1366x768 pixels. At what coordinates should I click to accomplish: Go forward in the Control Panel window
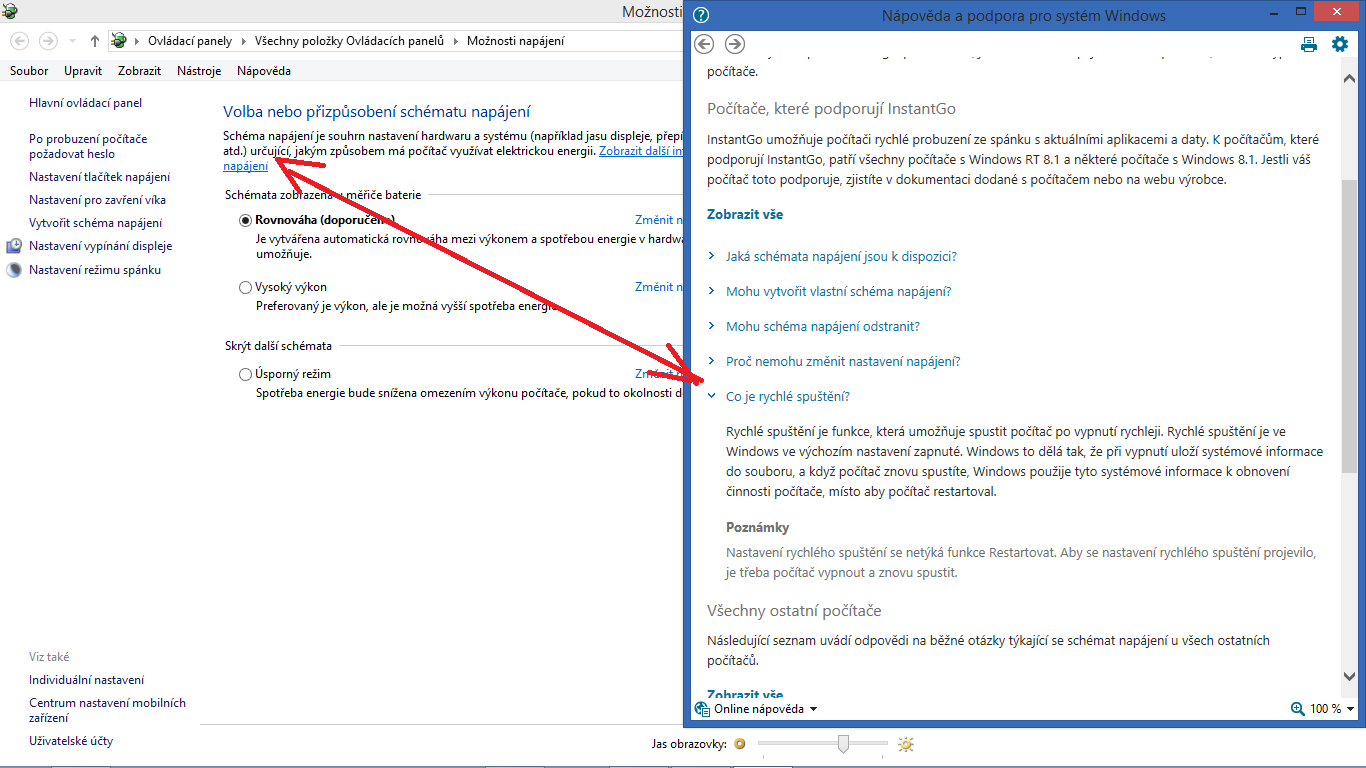click(x=48, y=41)
